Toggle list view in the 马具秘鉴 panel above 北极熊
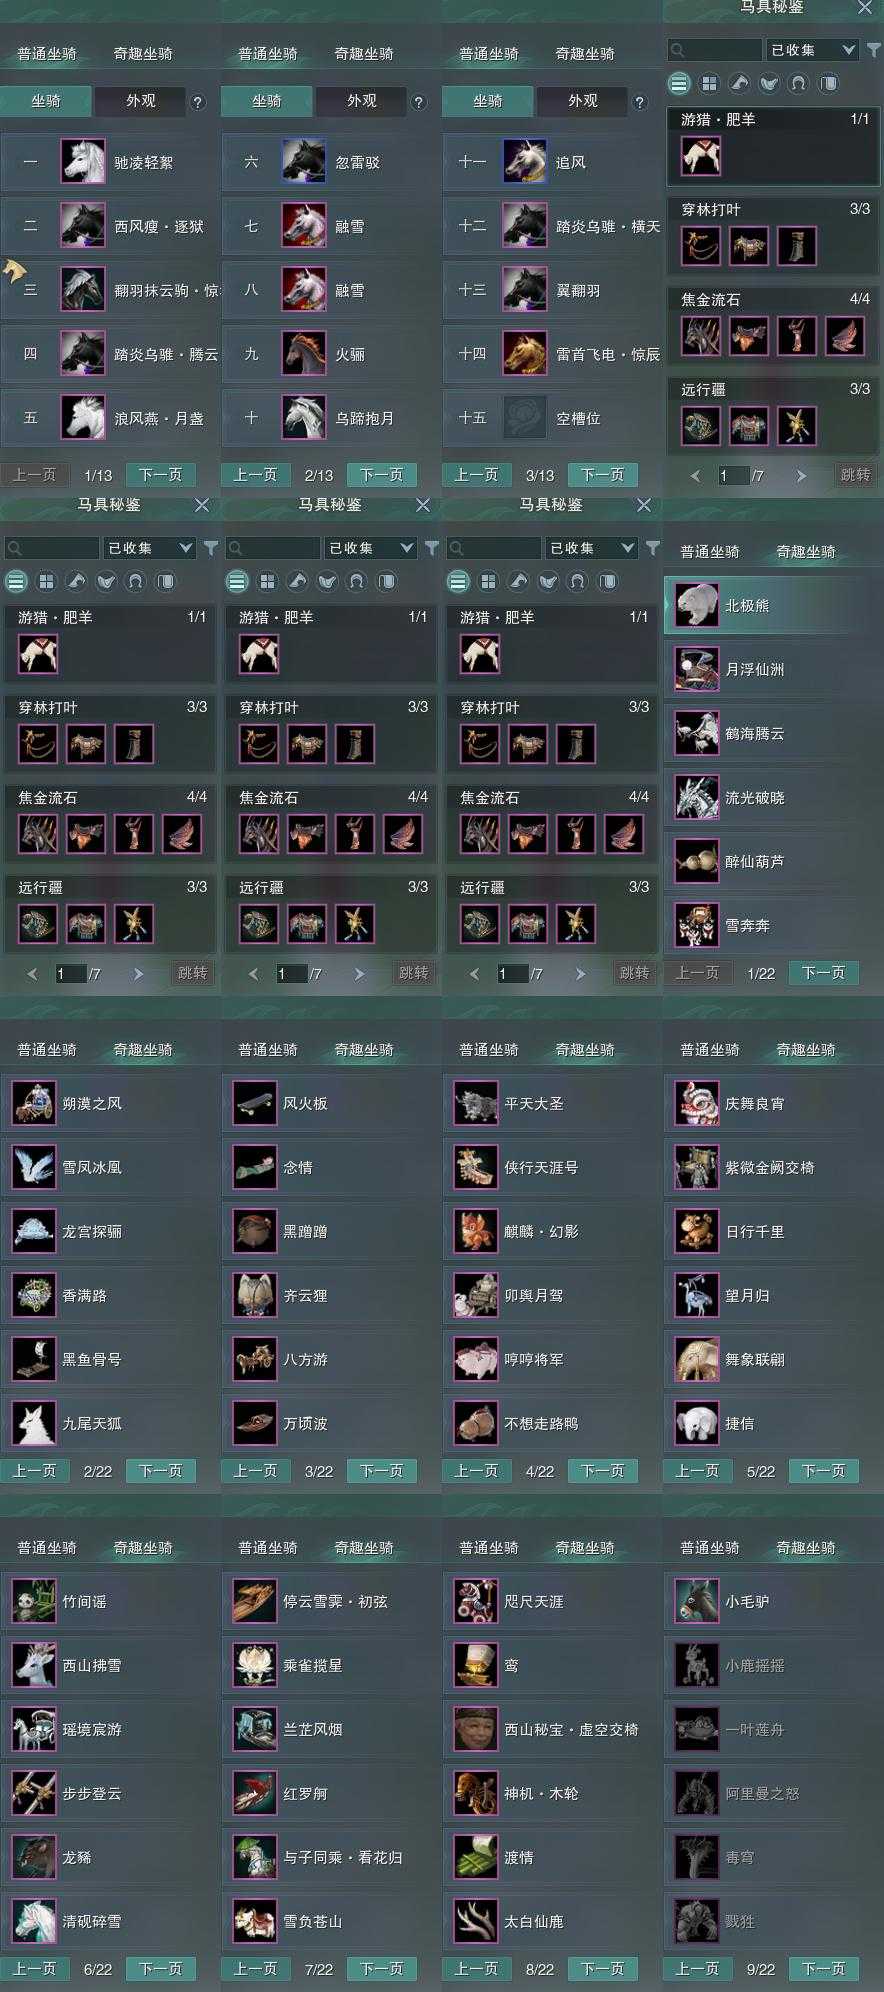This screenshot has width=884, height=1992. coord(679,84)
